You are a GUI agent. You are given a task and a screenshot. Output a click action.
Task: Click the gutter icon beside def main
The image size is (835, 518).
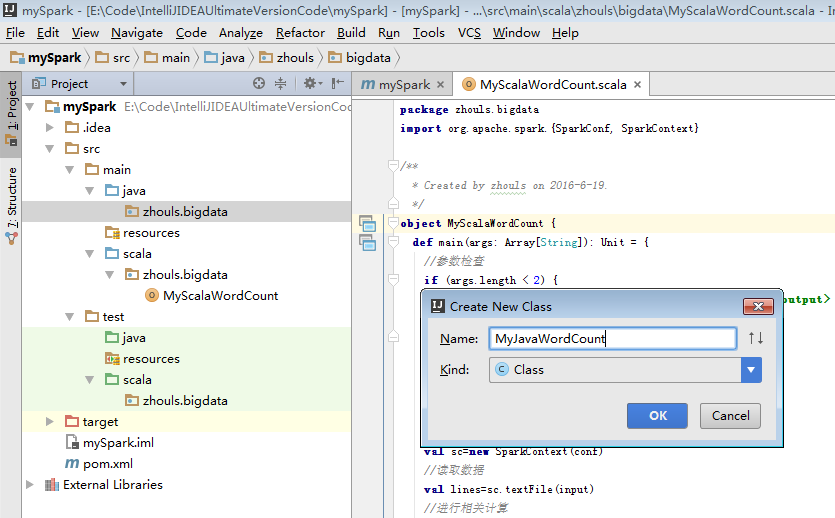pyautogui.click(x=367, y=243)
